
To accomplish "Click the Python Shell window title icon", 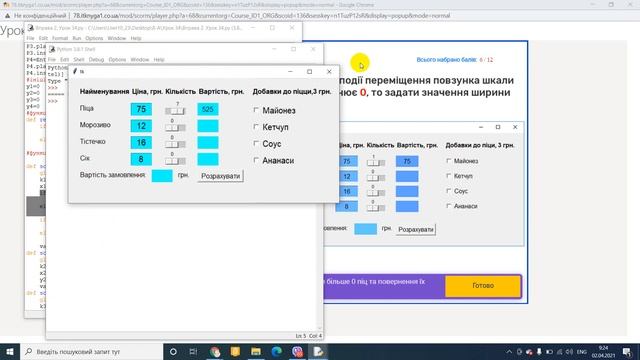I will click(52, 49).
